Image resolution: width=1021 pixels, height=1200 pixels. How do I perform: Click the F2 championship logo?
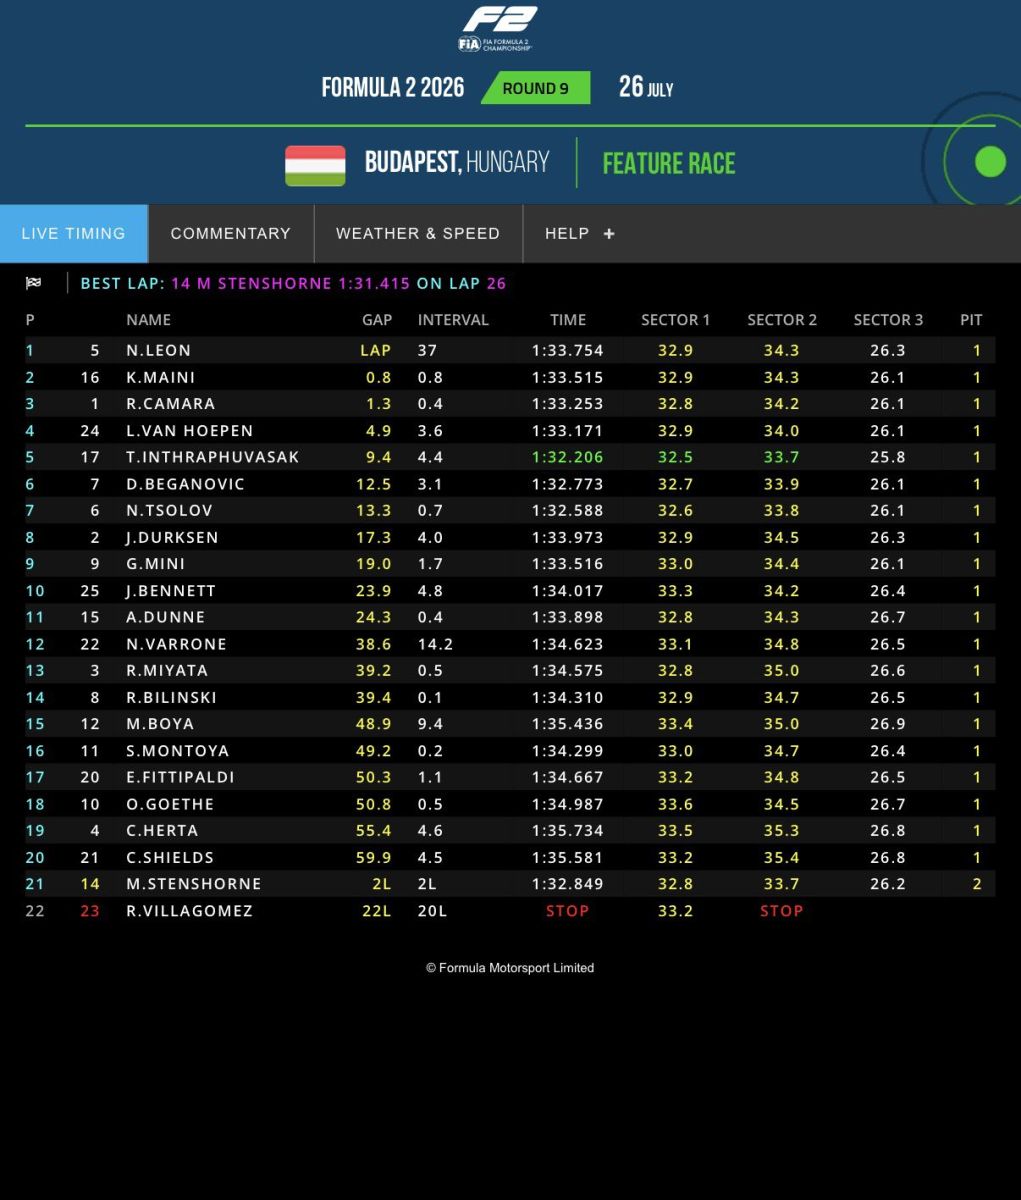coord(497,29)
